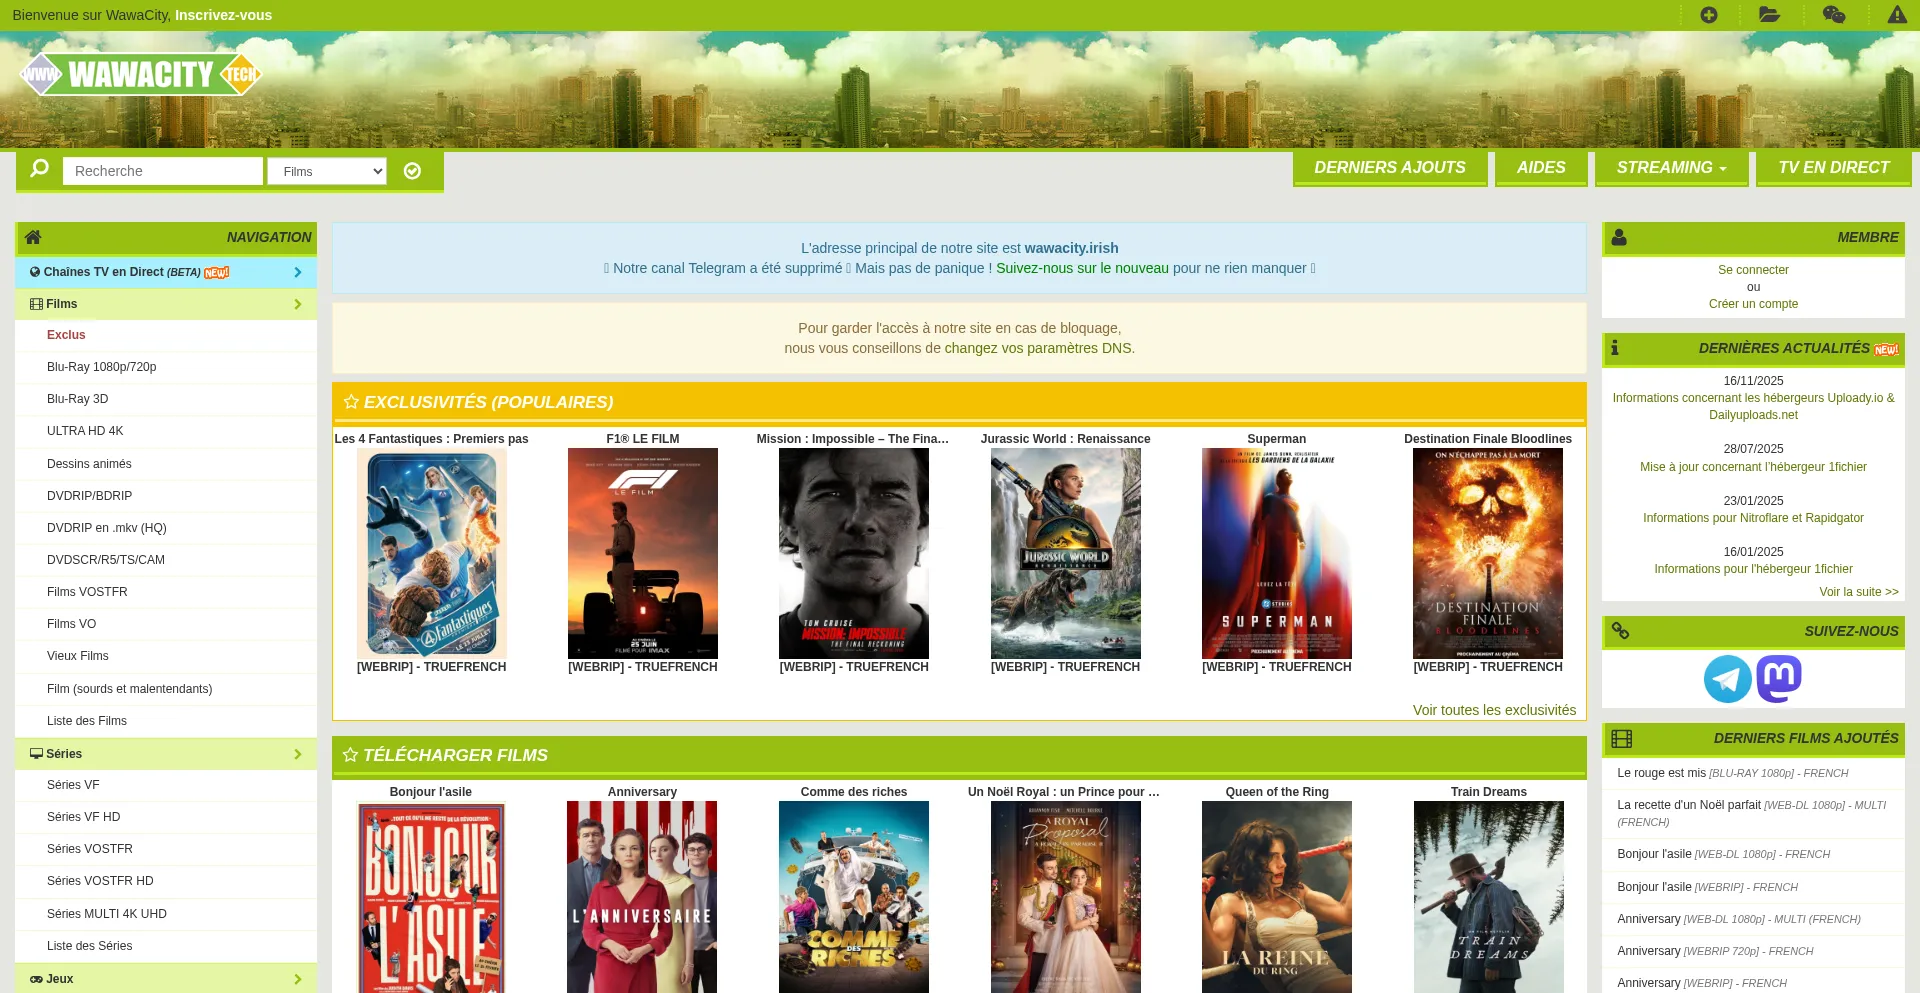1920x993 pixels.
Task: Click the plus circle icon in top bar
Action: pos(1708,15)
